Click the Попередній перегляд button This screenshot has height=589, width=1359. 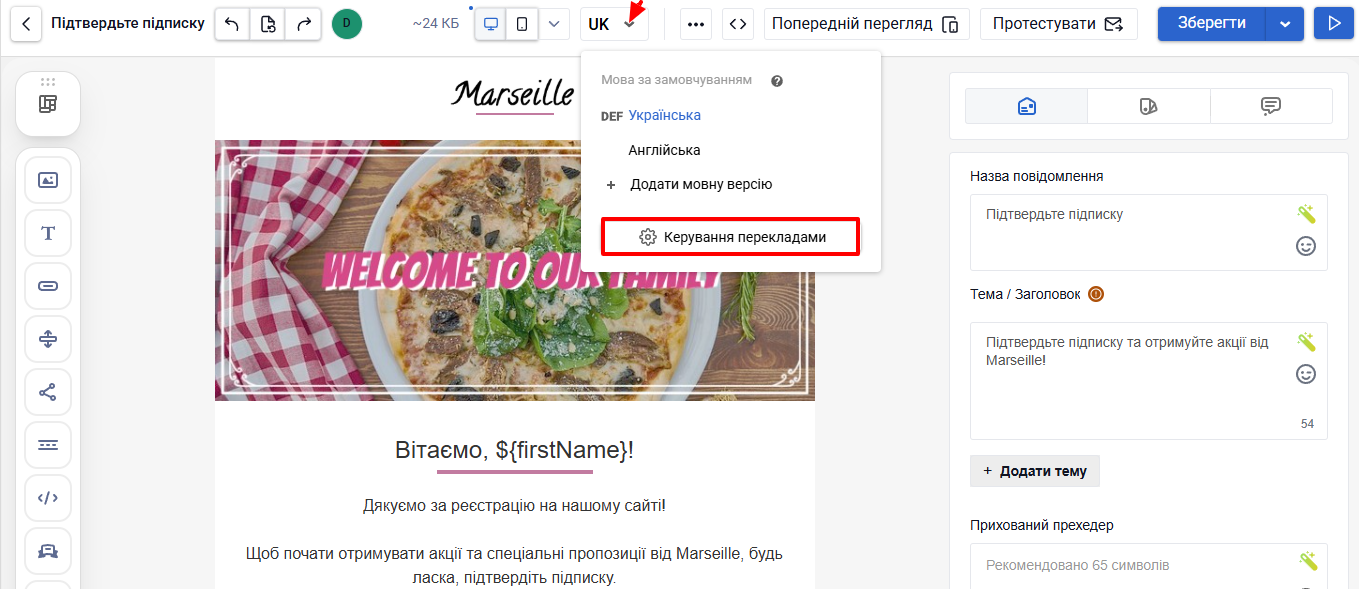click(867, 23)
